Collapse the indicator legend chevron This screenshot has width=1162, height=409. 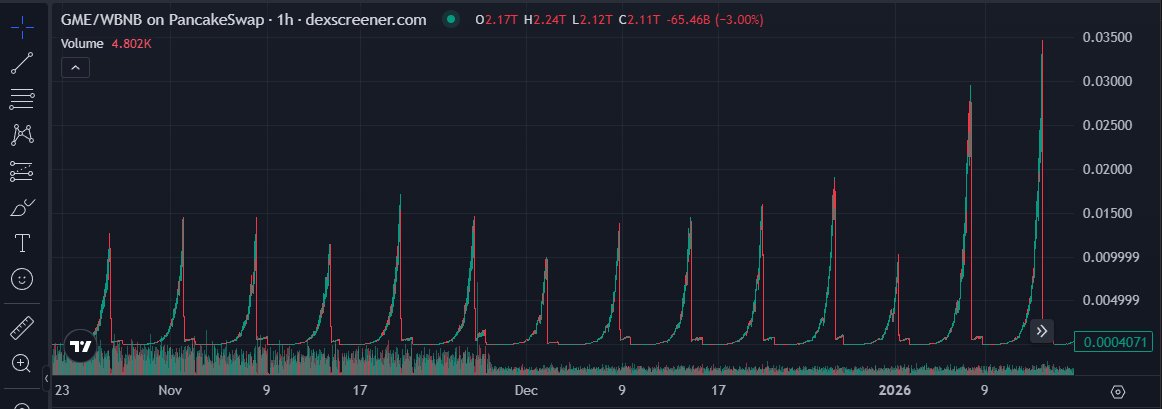[x=76, y=67]
